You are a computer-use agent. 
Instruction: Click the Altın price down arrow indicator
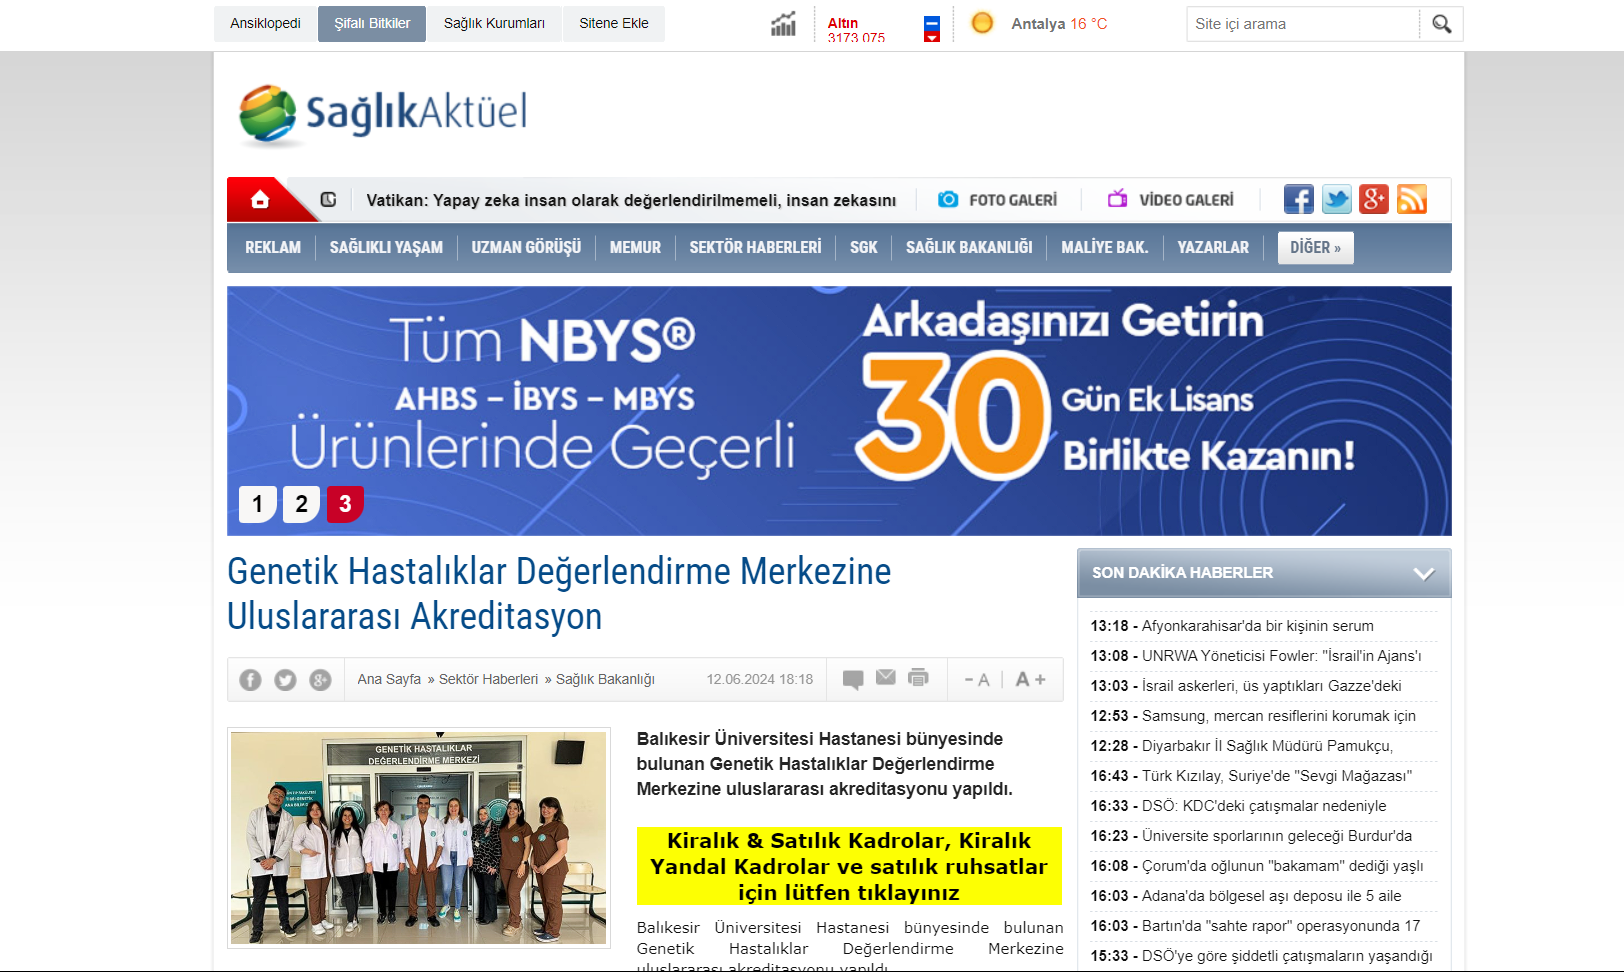[932, 38]
